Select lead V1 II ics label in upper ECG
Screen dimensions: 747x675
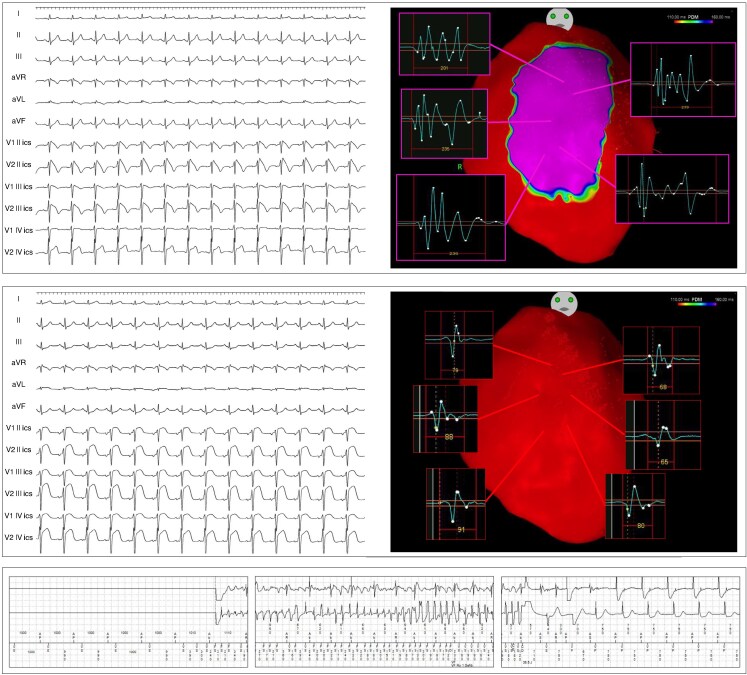(24, 143)
